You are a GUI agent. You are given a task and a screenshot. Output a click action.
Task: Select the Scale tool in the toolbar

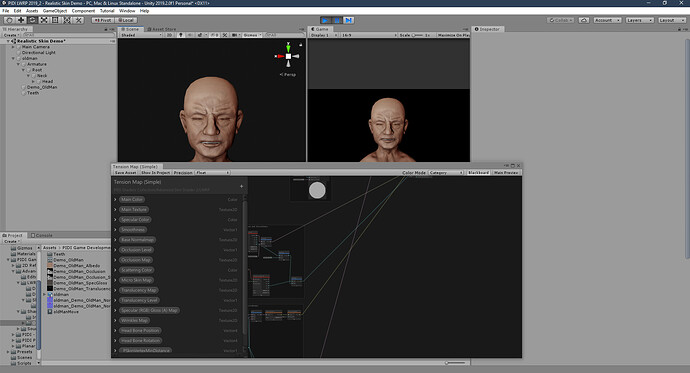coord(44,20)
